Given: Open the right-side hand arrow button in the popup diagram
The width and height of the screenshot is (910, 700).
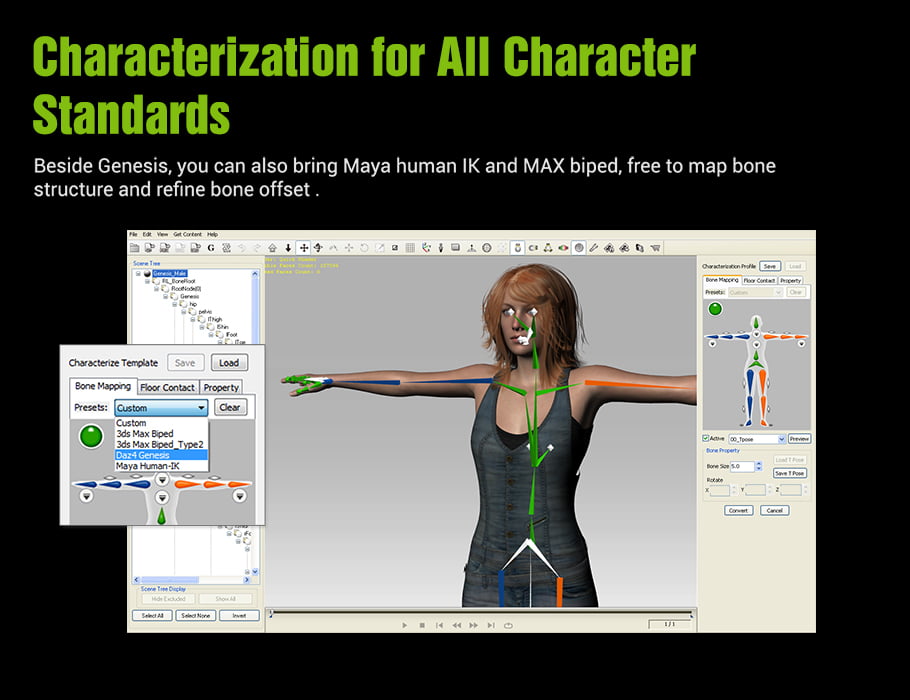Looking at the screenshot, I should tap(240, 496).
